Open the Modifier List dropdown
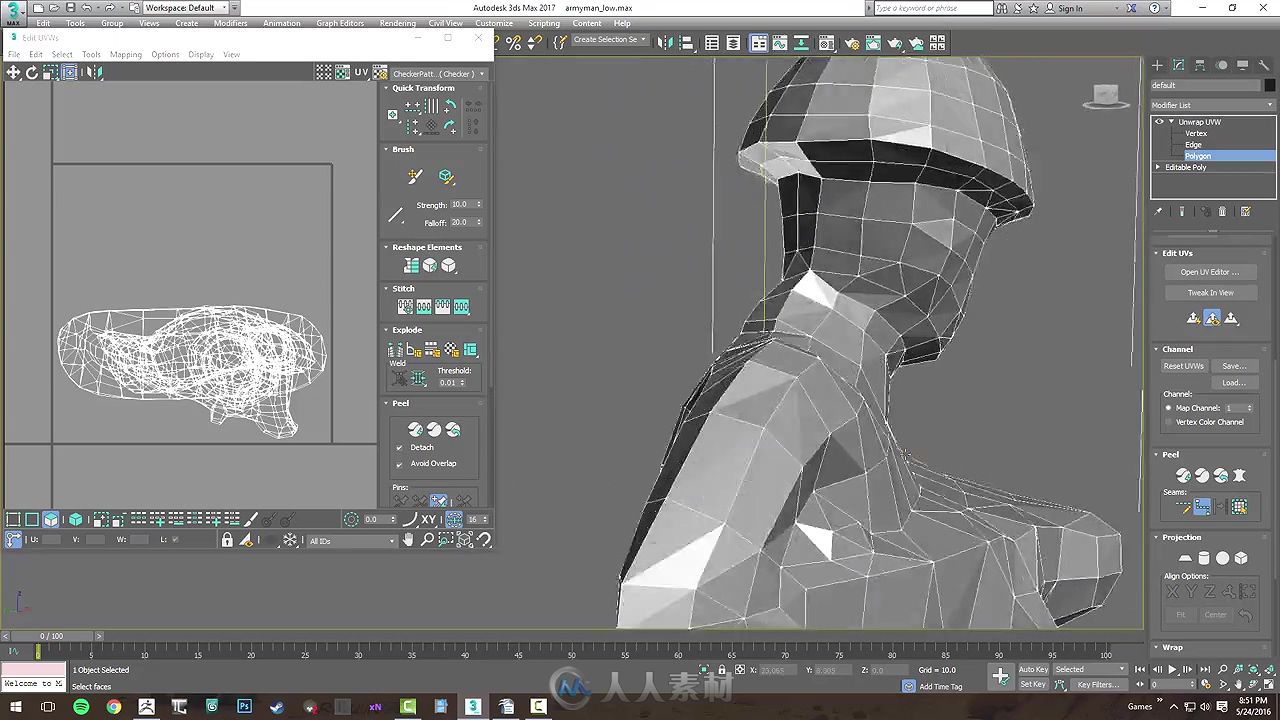 pos(1212,105)
